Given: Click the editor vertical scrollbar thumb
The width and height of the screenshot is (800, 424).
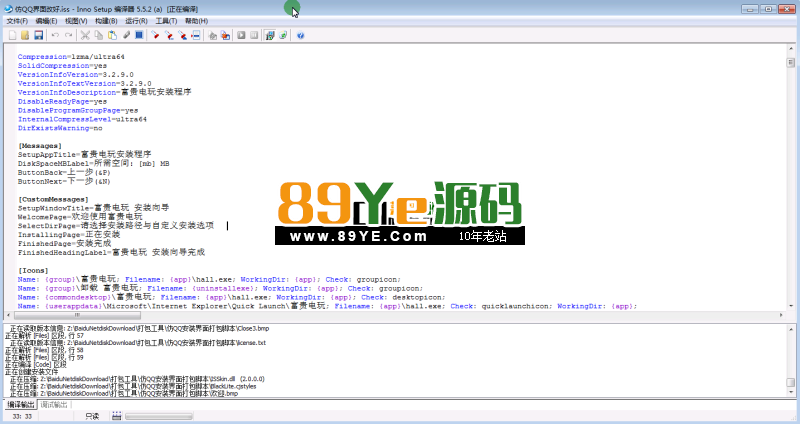Looking at the screenshot, I should 790,62.
